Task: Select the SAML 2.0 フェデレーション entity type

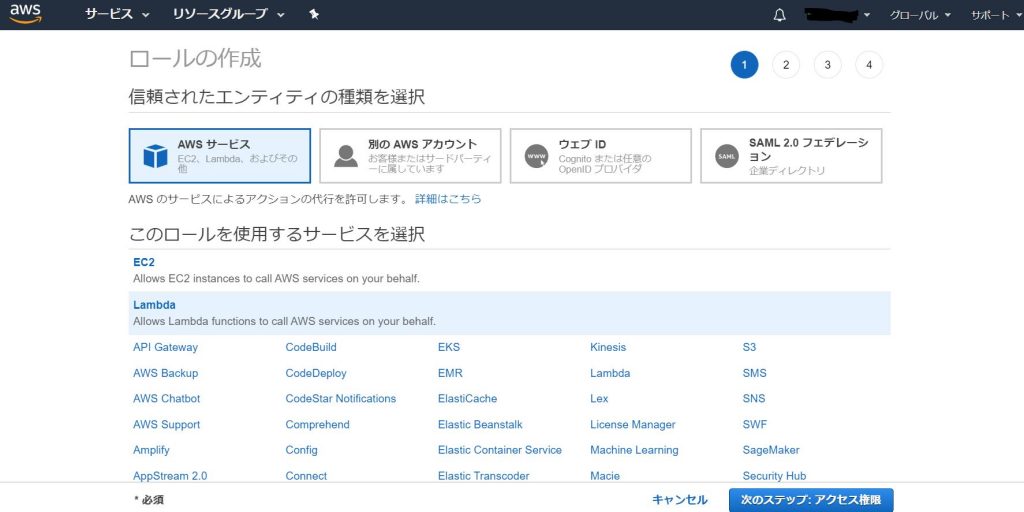Action: coord(791,156)
